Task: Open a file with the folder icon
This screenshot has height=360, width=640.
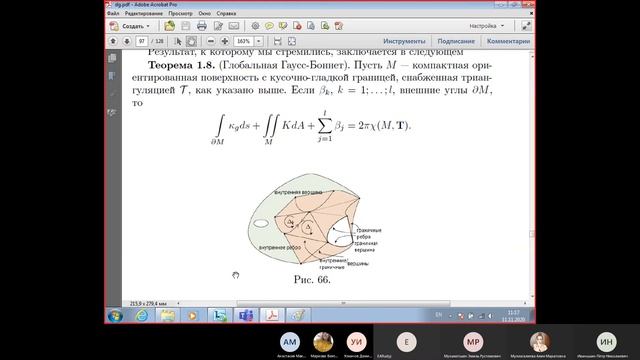Action: [169, 26]
